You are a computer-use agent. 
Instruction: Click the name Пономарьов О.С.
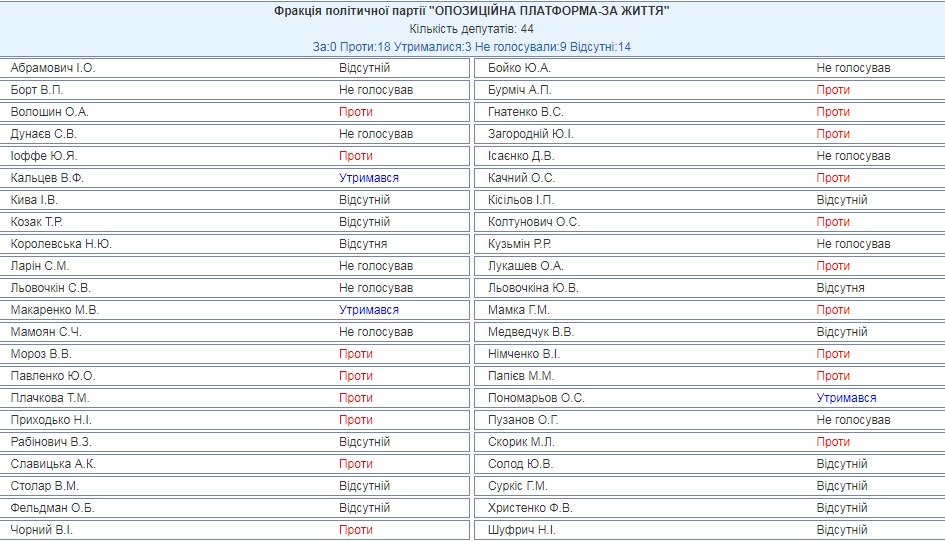[x=536, y=398]
